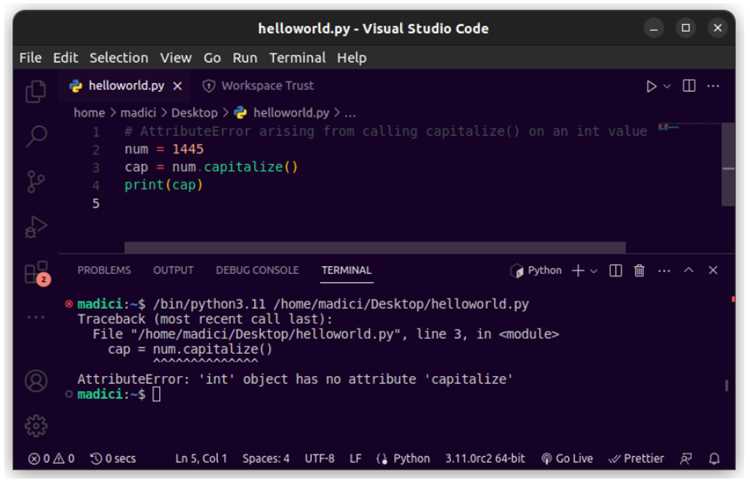Screen dimensions: 750x486
Task: Click Desktop breadcrumb segment
Action: point(194,113)
